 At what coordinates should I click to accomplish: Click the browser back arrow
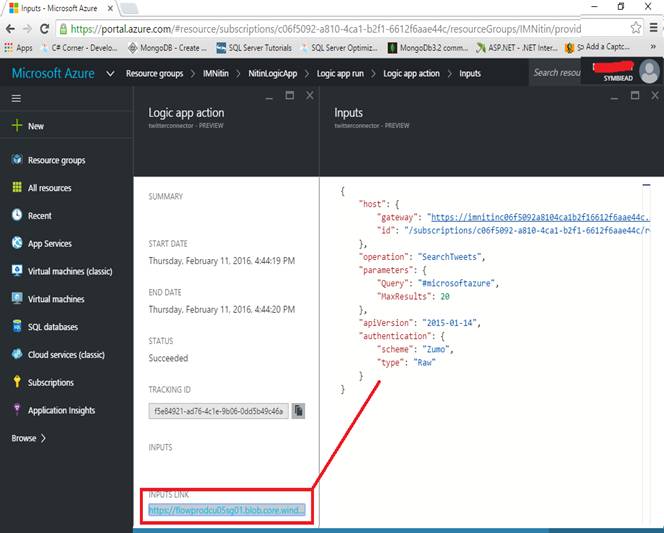[10, 29]
